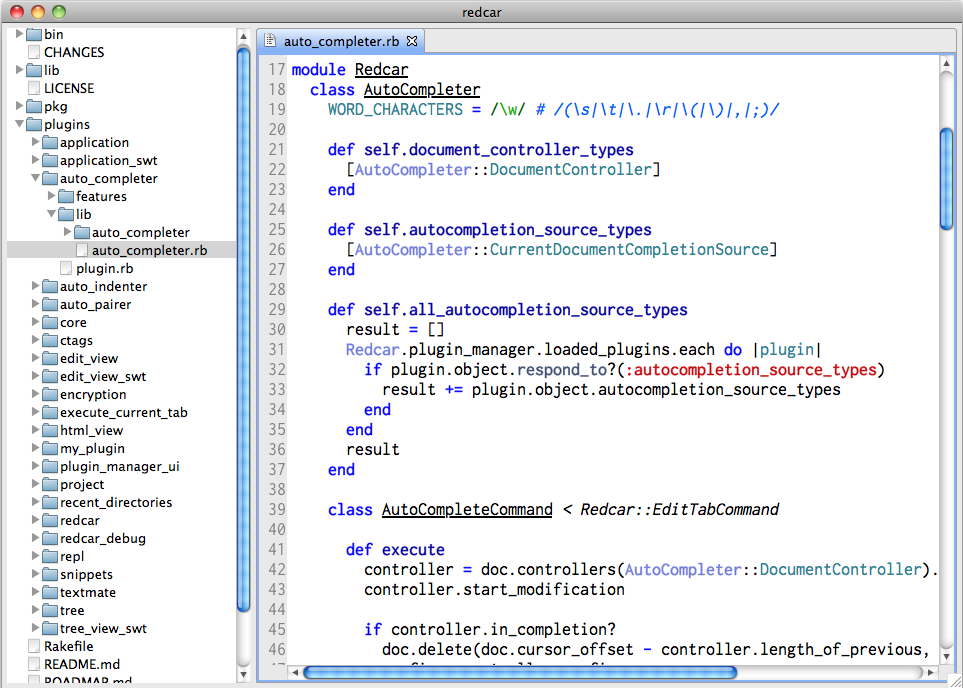
Task: Expand the application_swt folder
Action: (35, 160)
